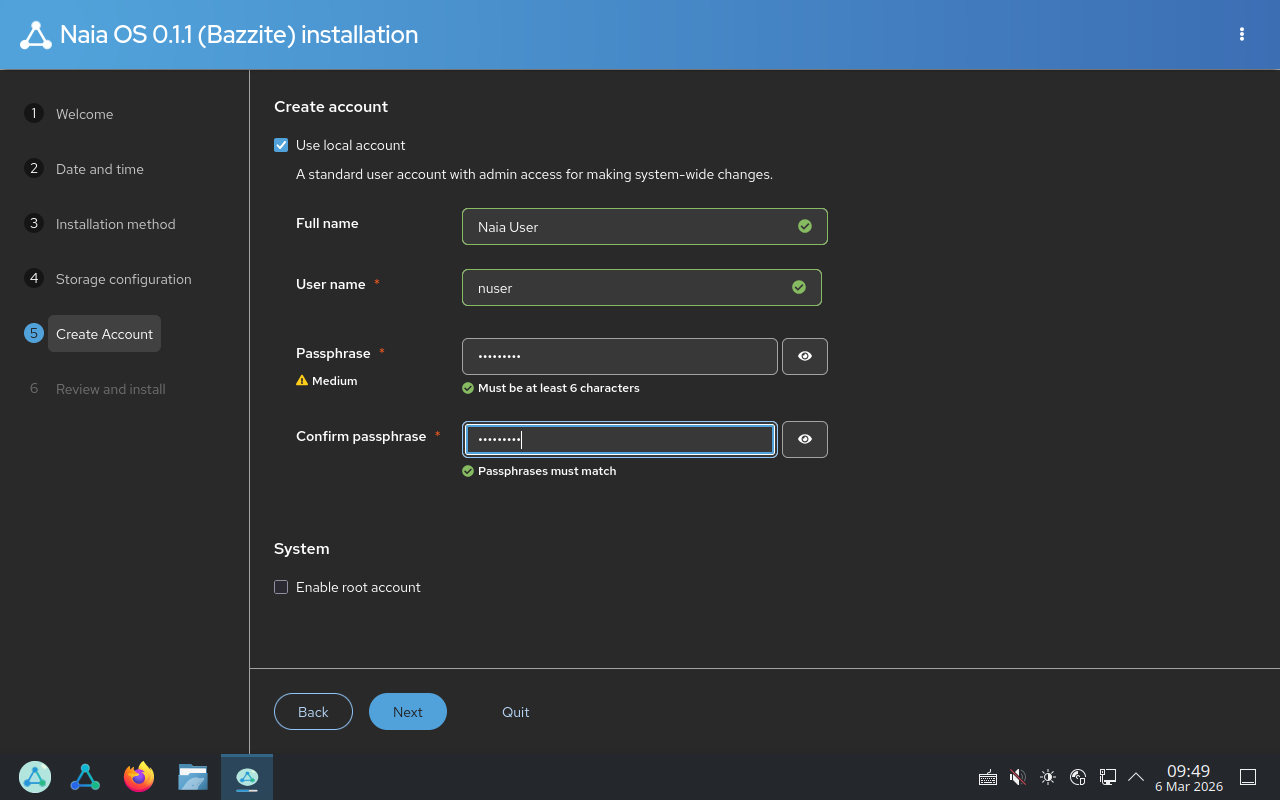Show confirm passphrase using its eye icon

click(x=804, y=440)
